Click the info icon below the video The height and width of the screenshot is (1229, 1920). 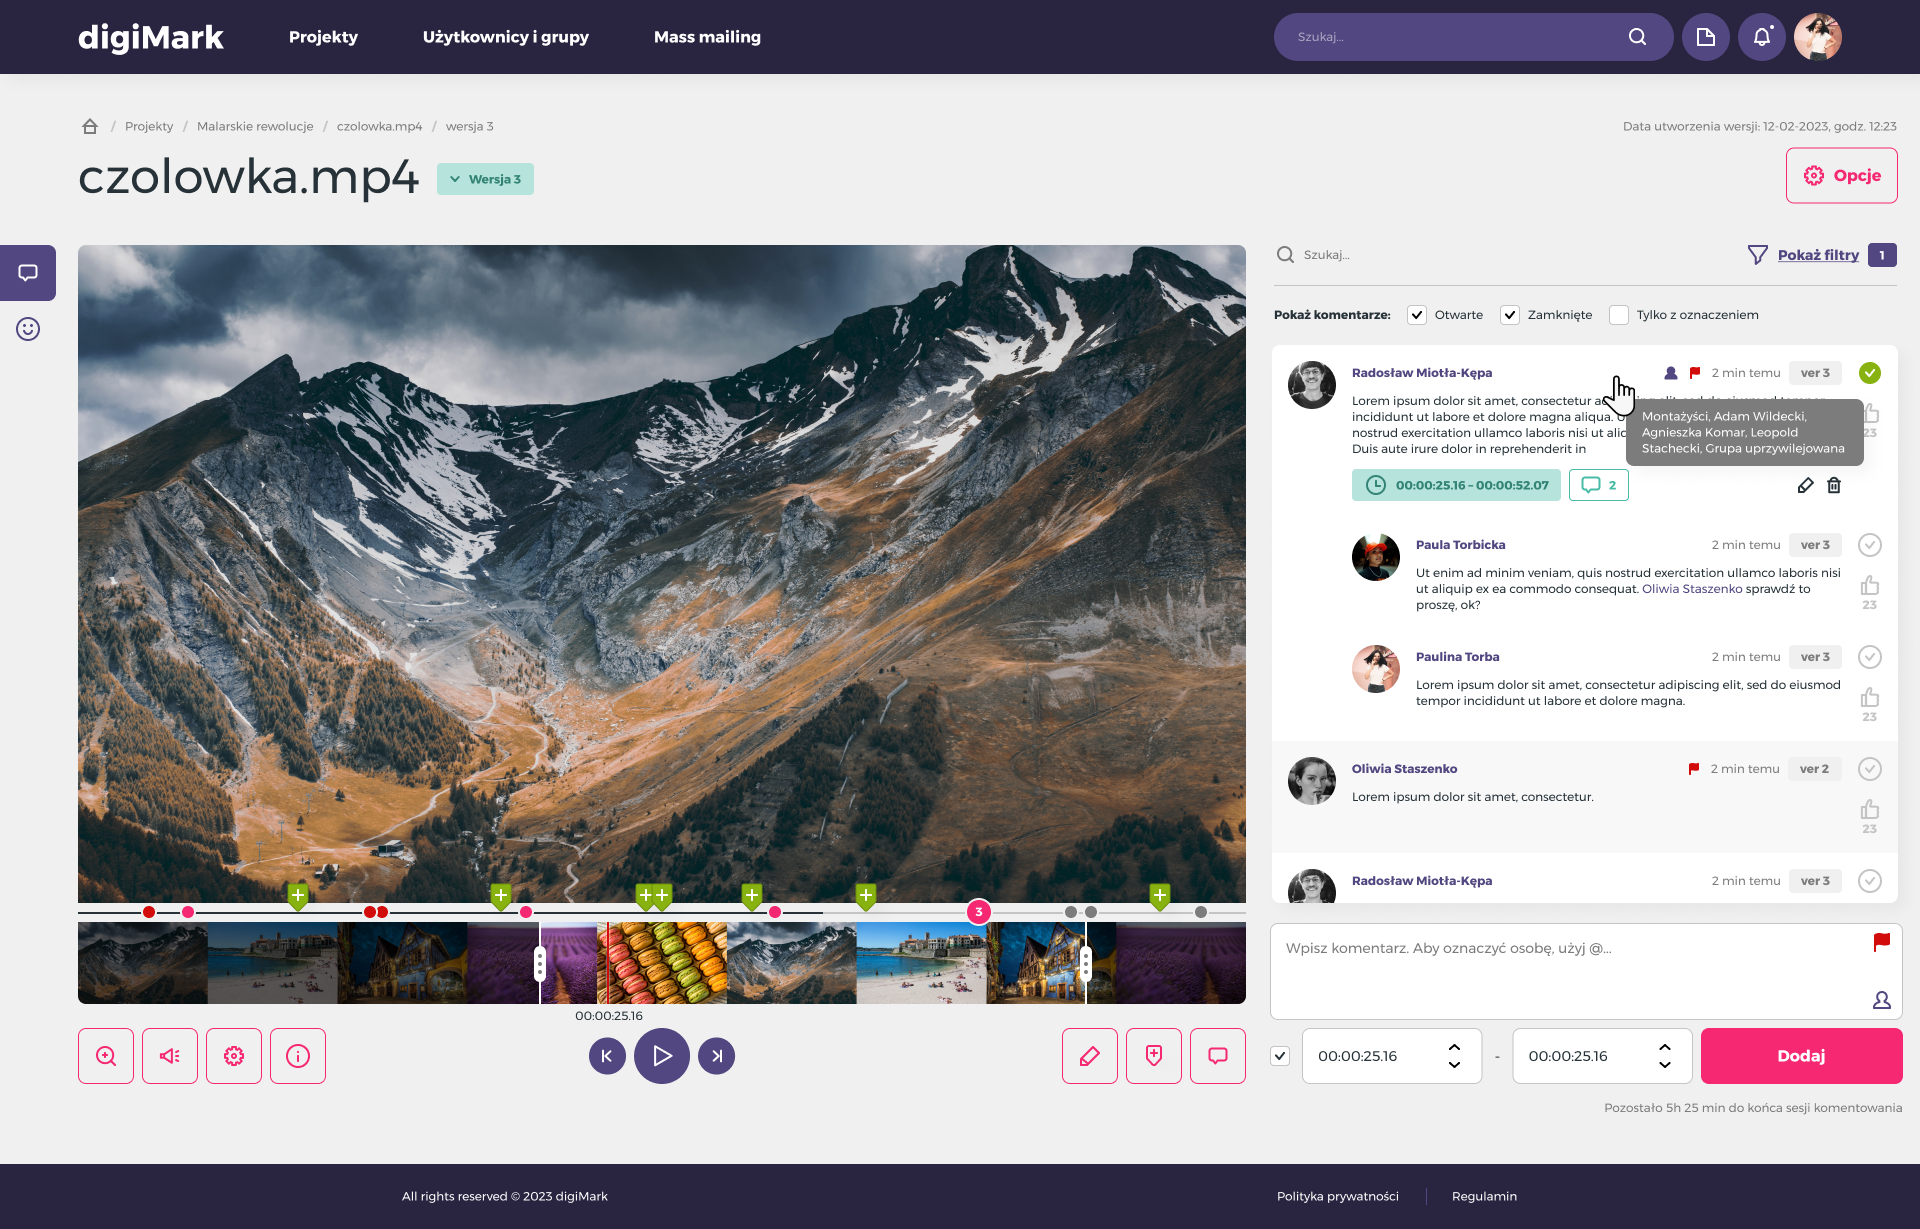(x=298, y=1056)
